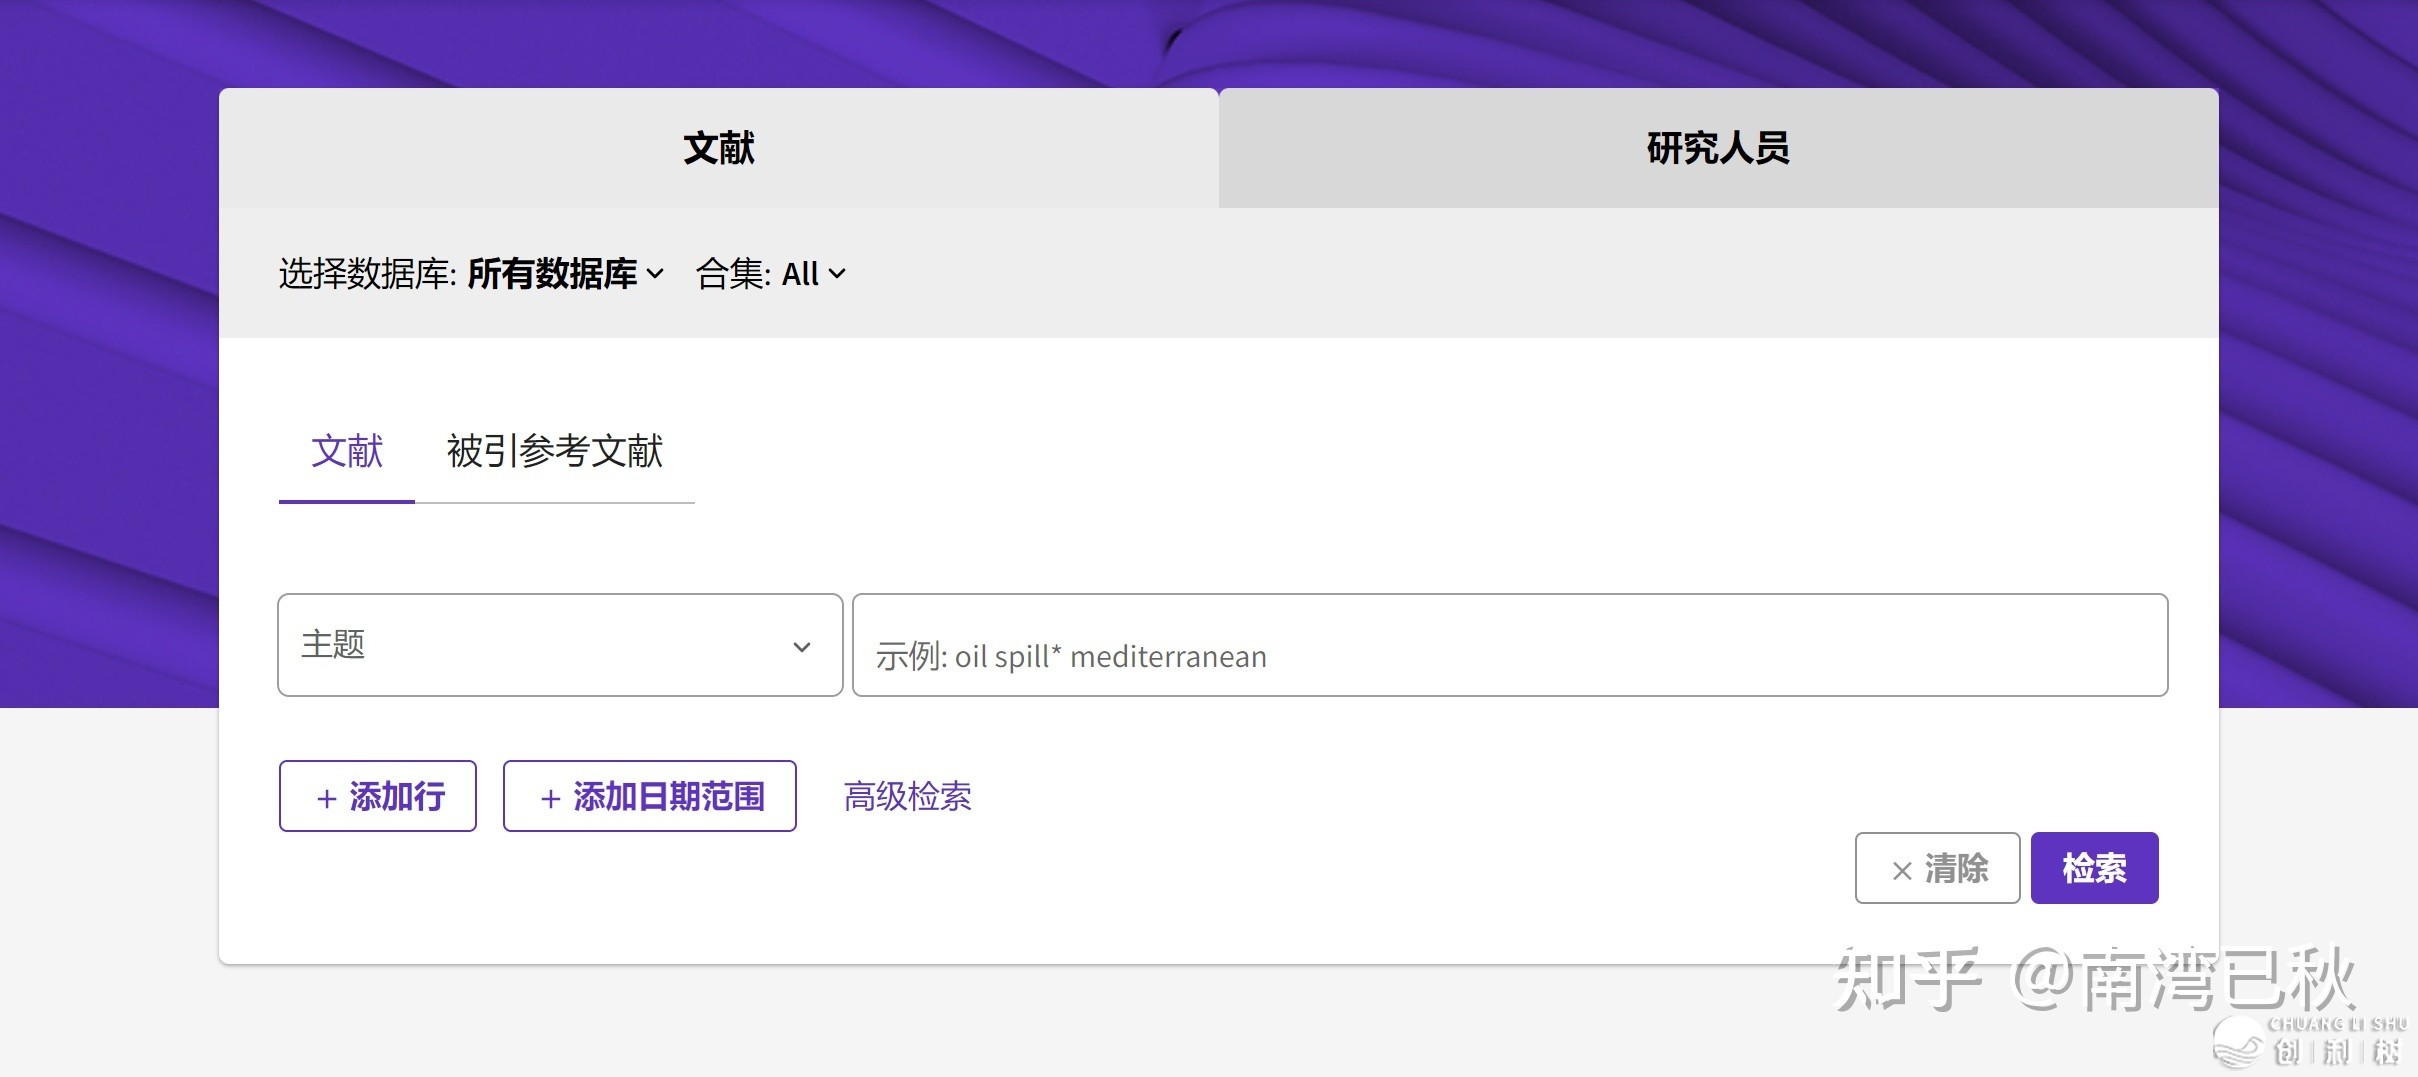Click the down arrow inside 主题 field selector
Image resolution: width=2418 pixels, height=1077 pixels.
click(x=801, y=647)
